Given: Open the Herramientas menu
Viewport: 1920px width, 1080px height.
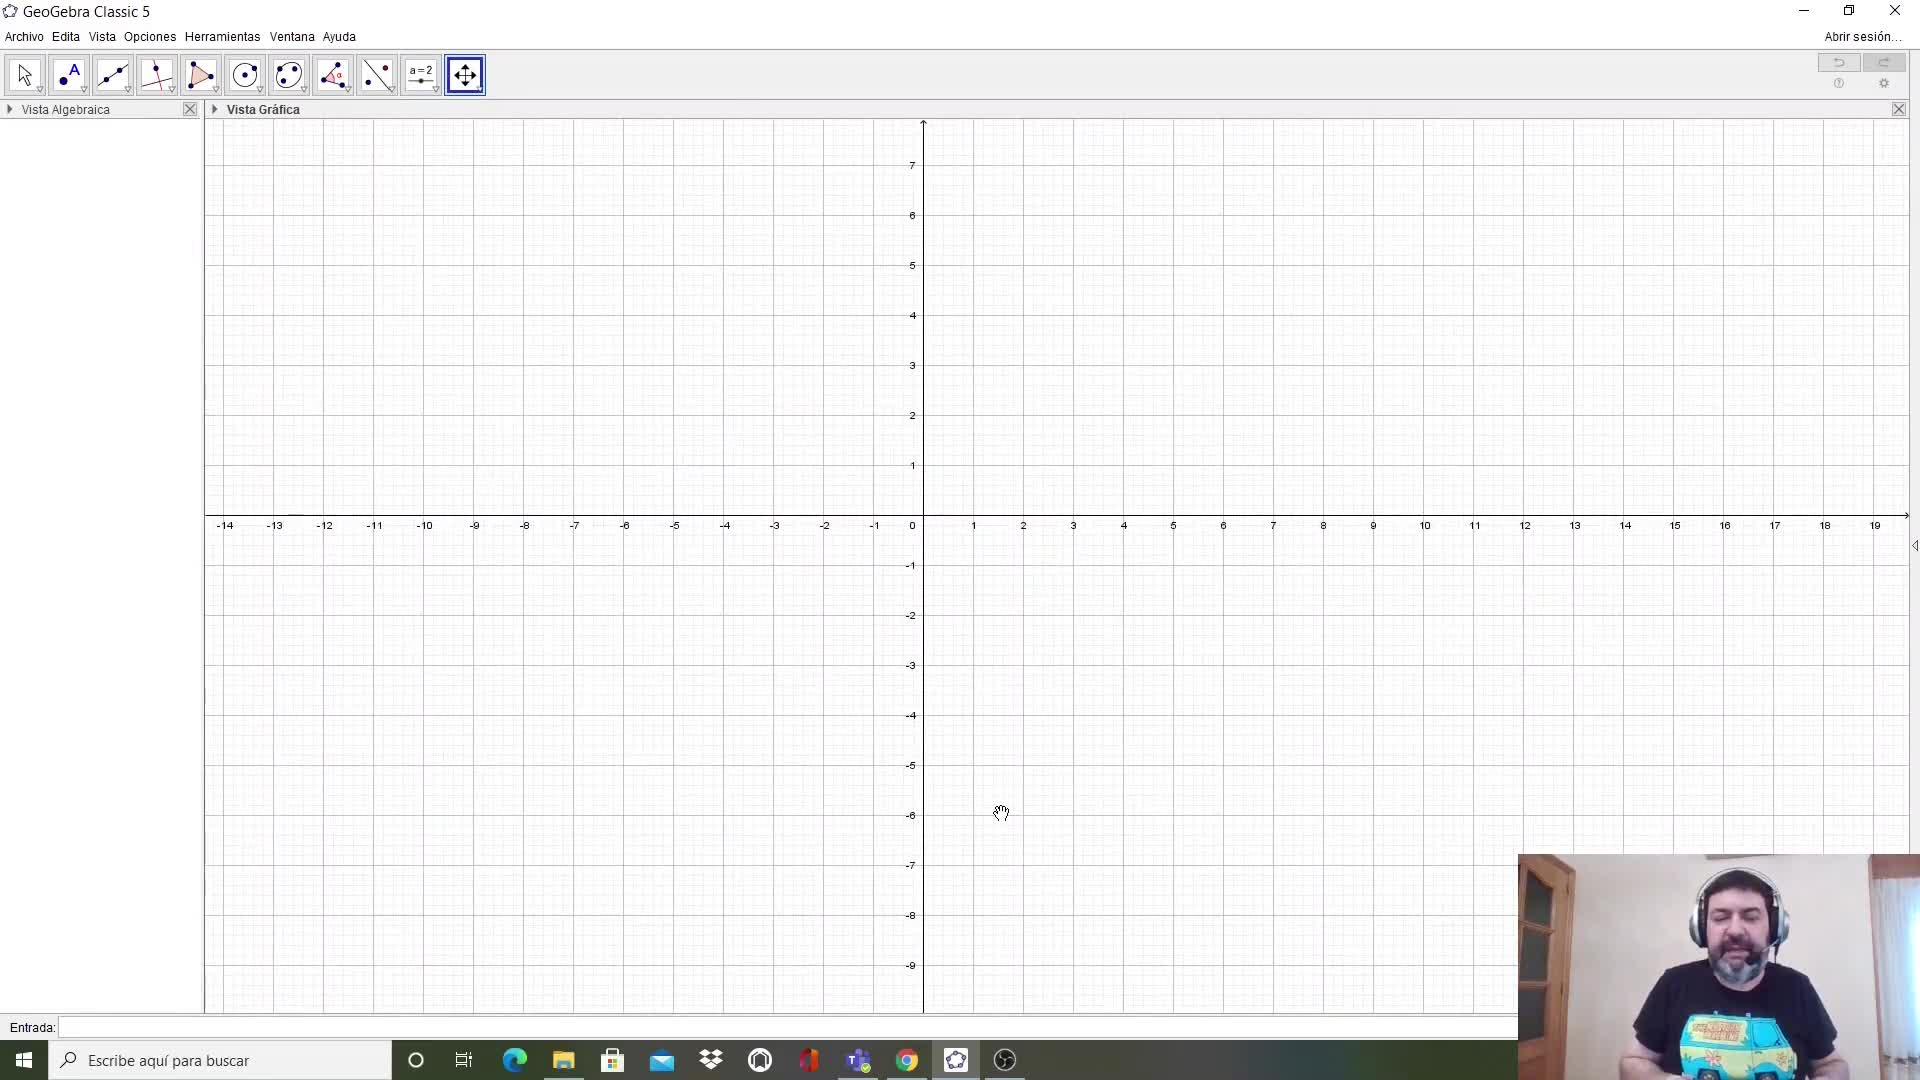Looking at the screenshot, I should point(222,37).
